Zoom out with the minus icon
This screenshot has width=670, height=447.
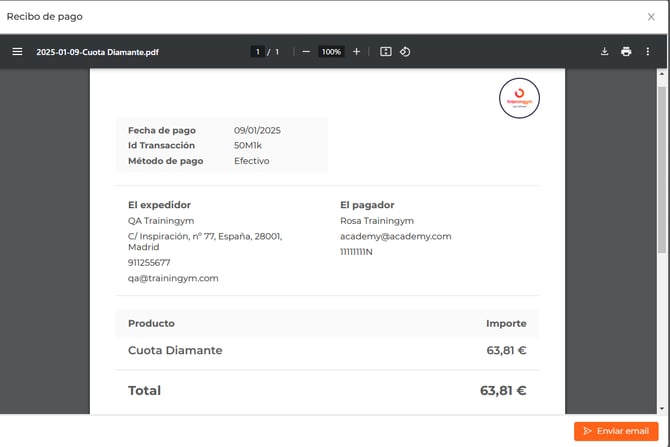pos(306,52)
